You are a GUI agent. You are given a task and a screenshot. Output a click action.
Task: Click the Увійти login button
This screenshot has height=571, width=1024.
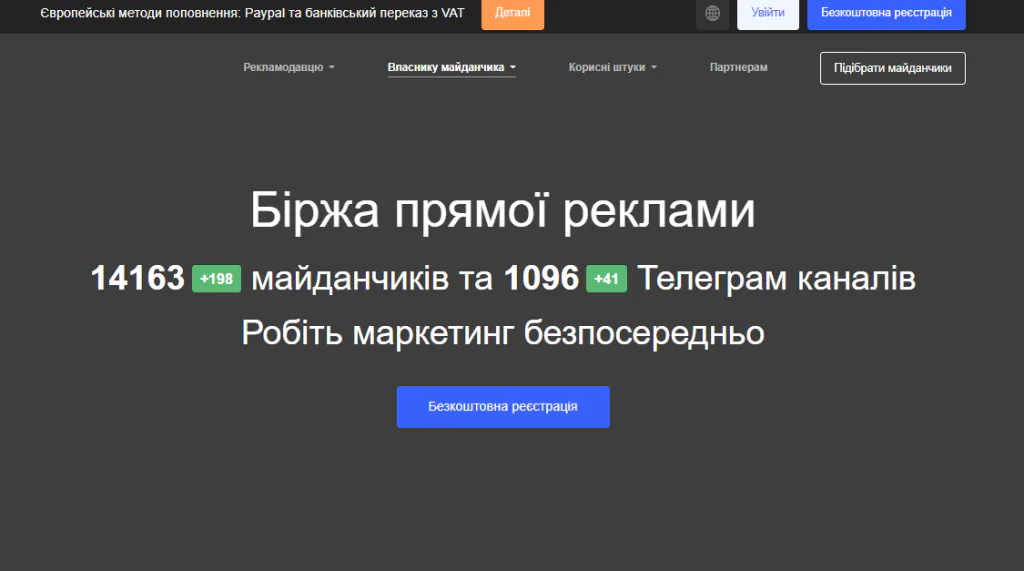point(768,13)
